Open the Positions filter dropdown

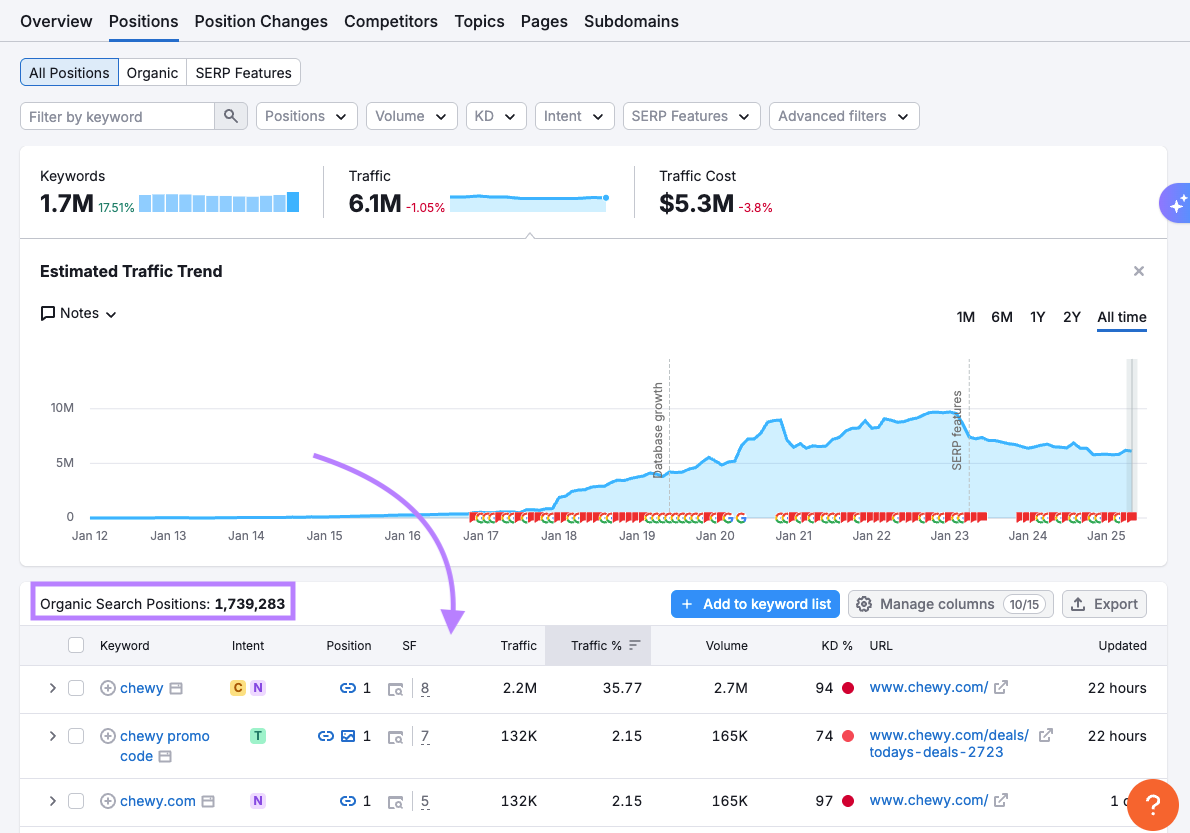pyautogui.click(x=307, y=117)
